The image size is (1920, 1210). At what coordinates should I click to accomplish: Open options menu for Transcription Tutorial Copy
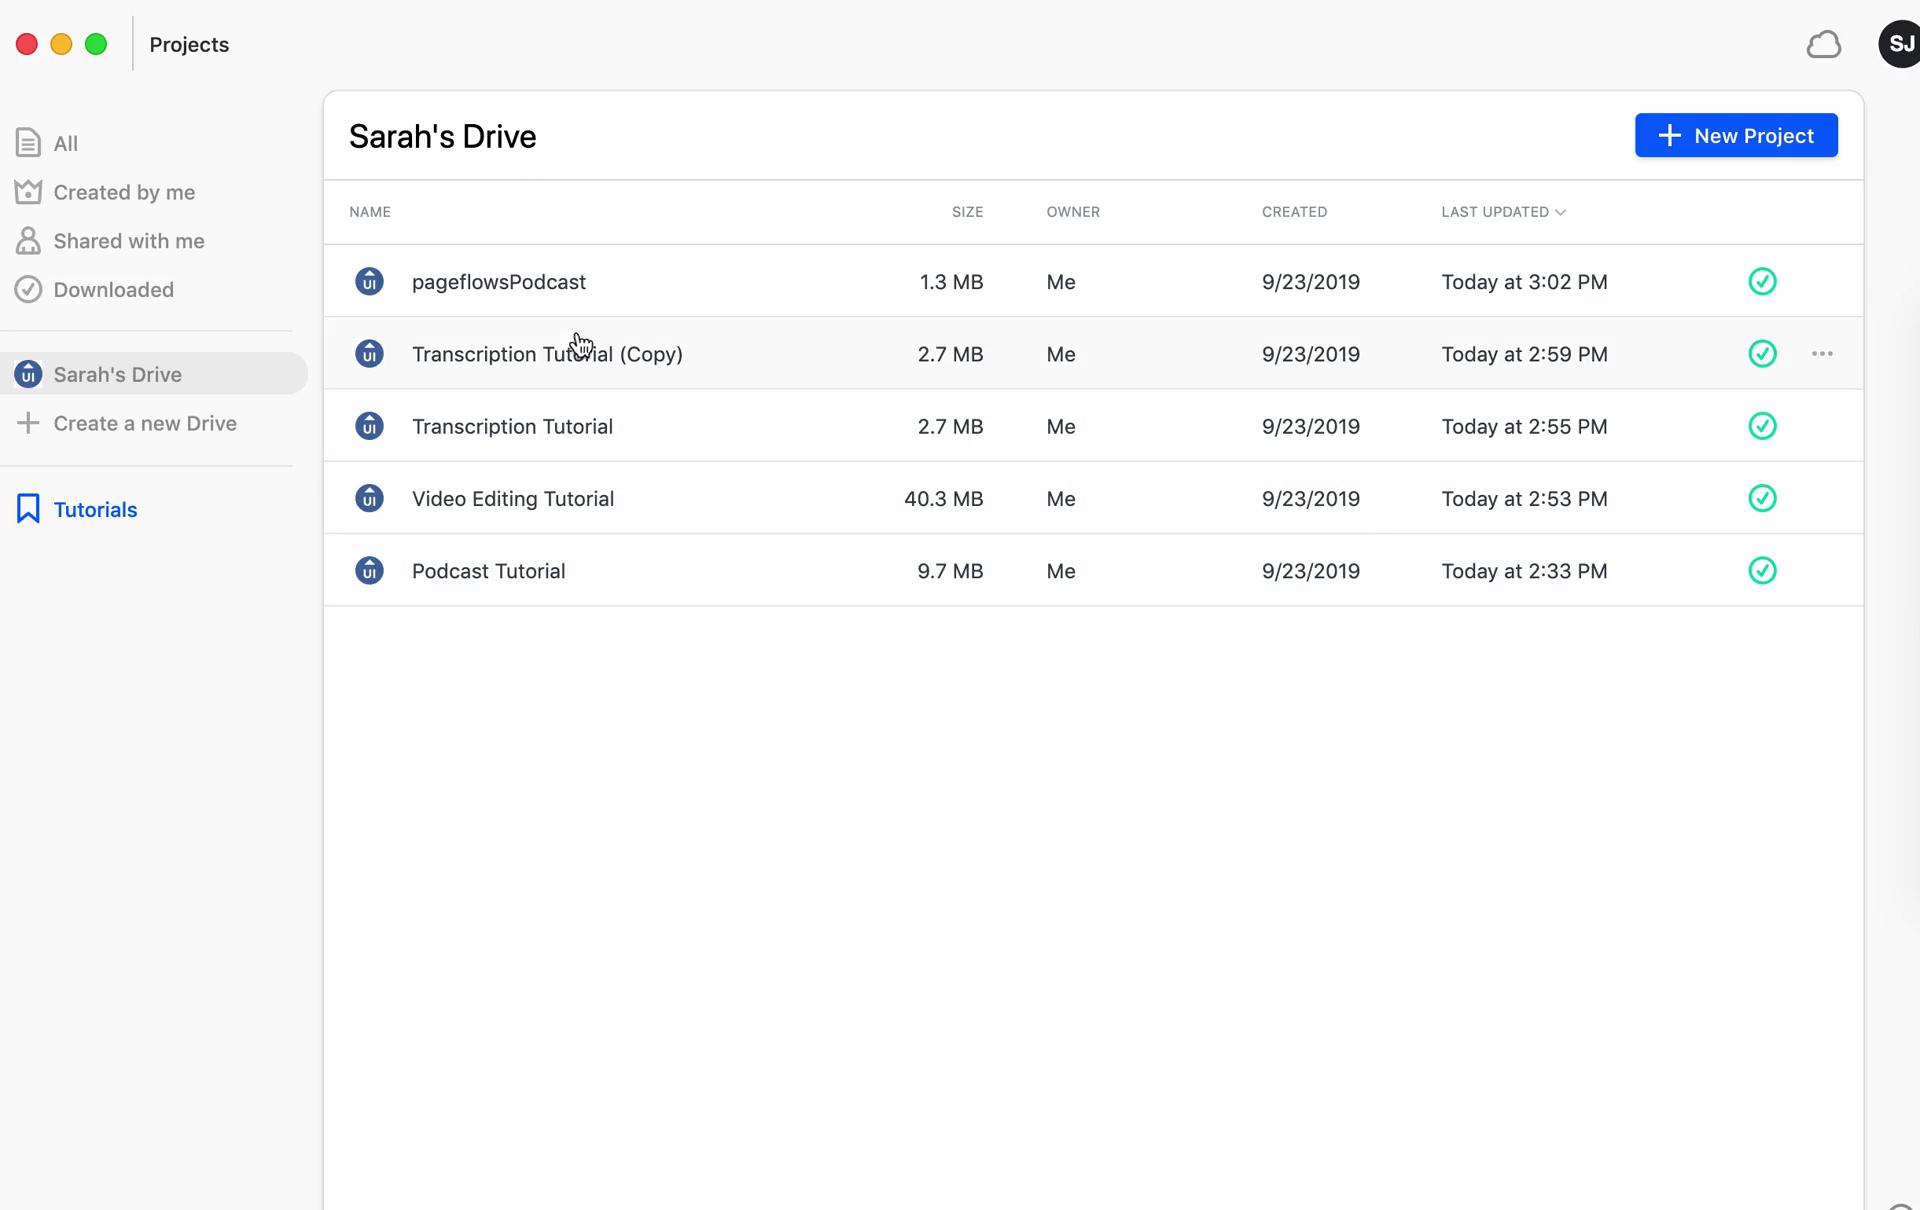click(1824, 353)
